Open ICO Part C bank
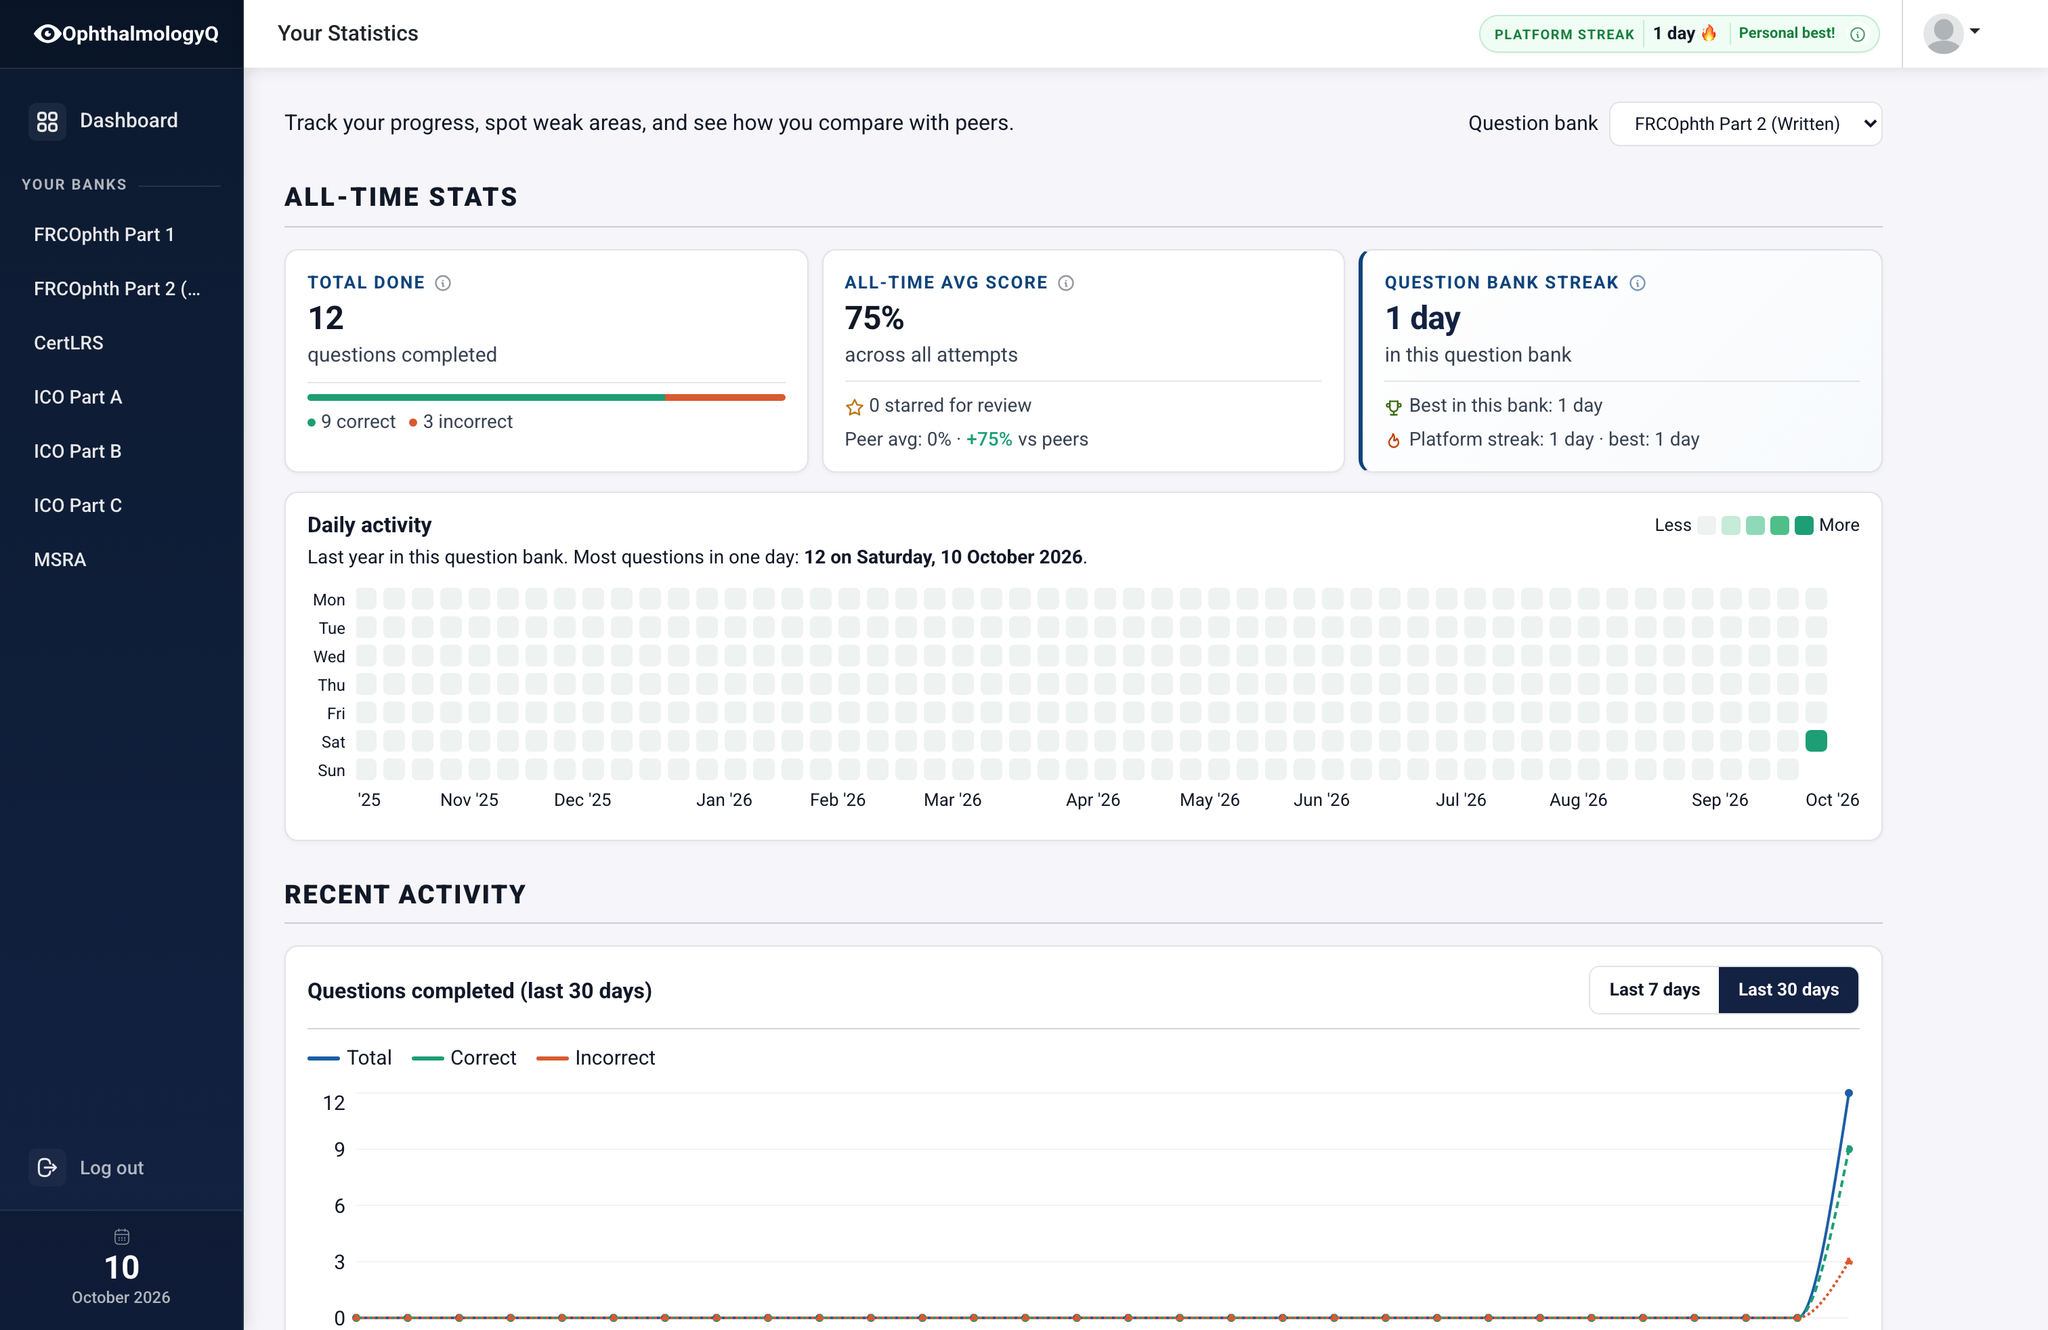The image size is (2048, 1330). pos(78,505)
